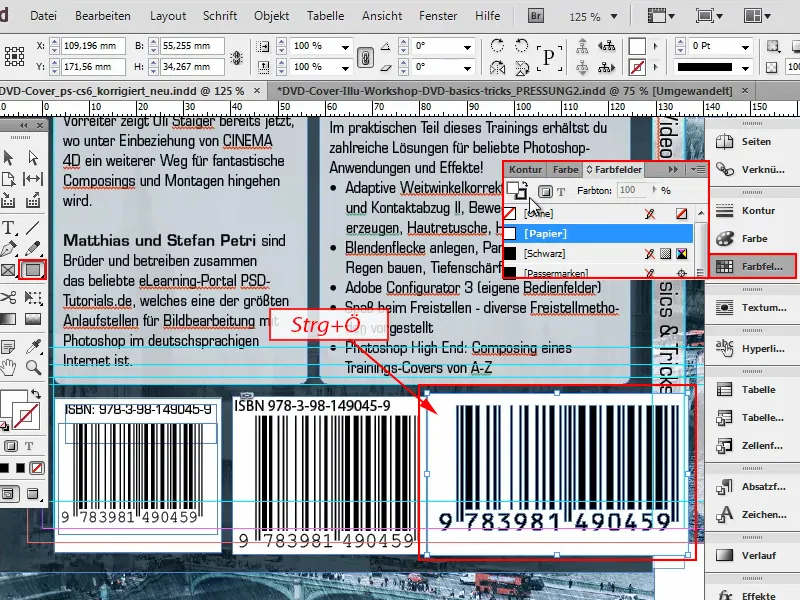
Task: Switch to the Farbe tab in color panel
Action: tap(565, 169)
